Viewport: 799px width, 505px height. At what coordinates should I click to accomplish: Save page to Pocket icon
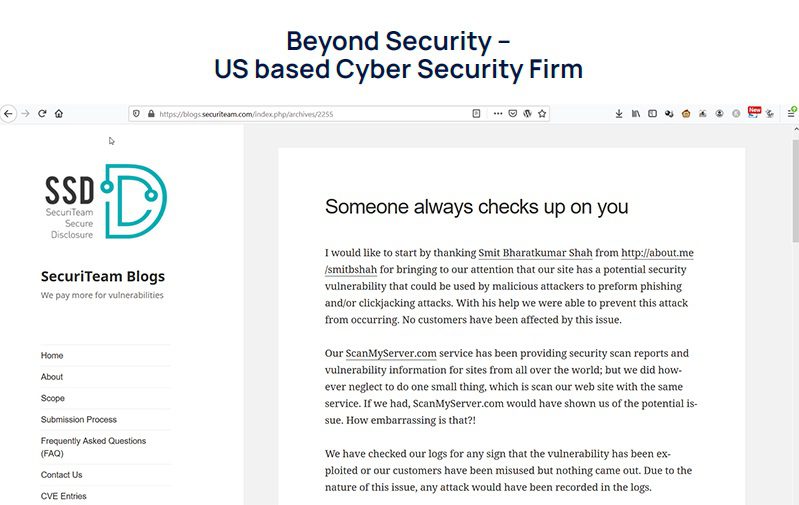tap(513, 114)
